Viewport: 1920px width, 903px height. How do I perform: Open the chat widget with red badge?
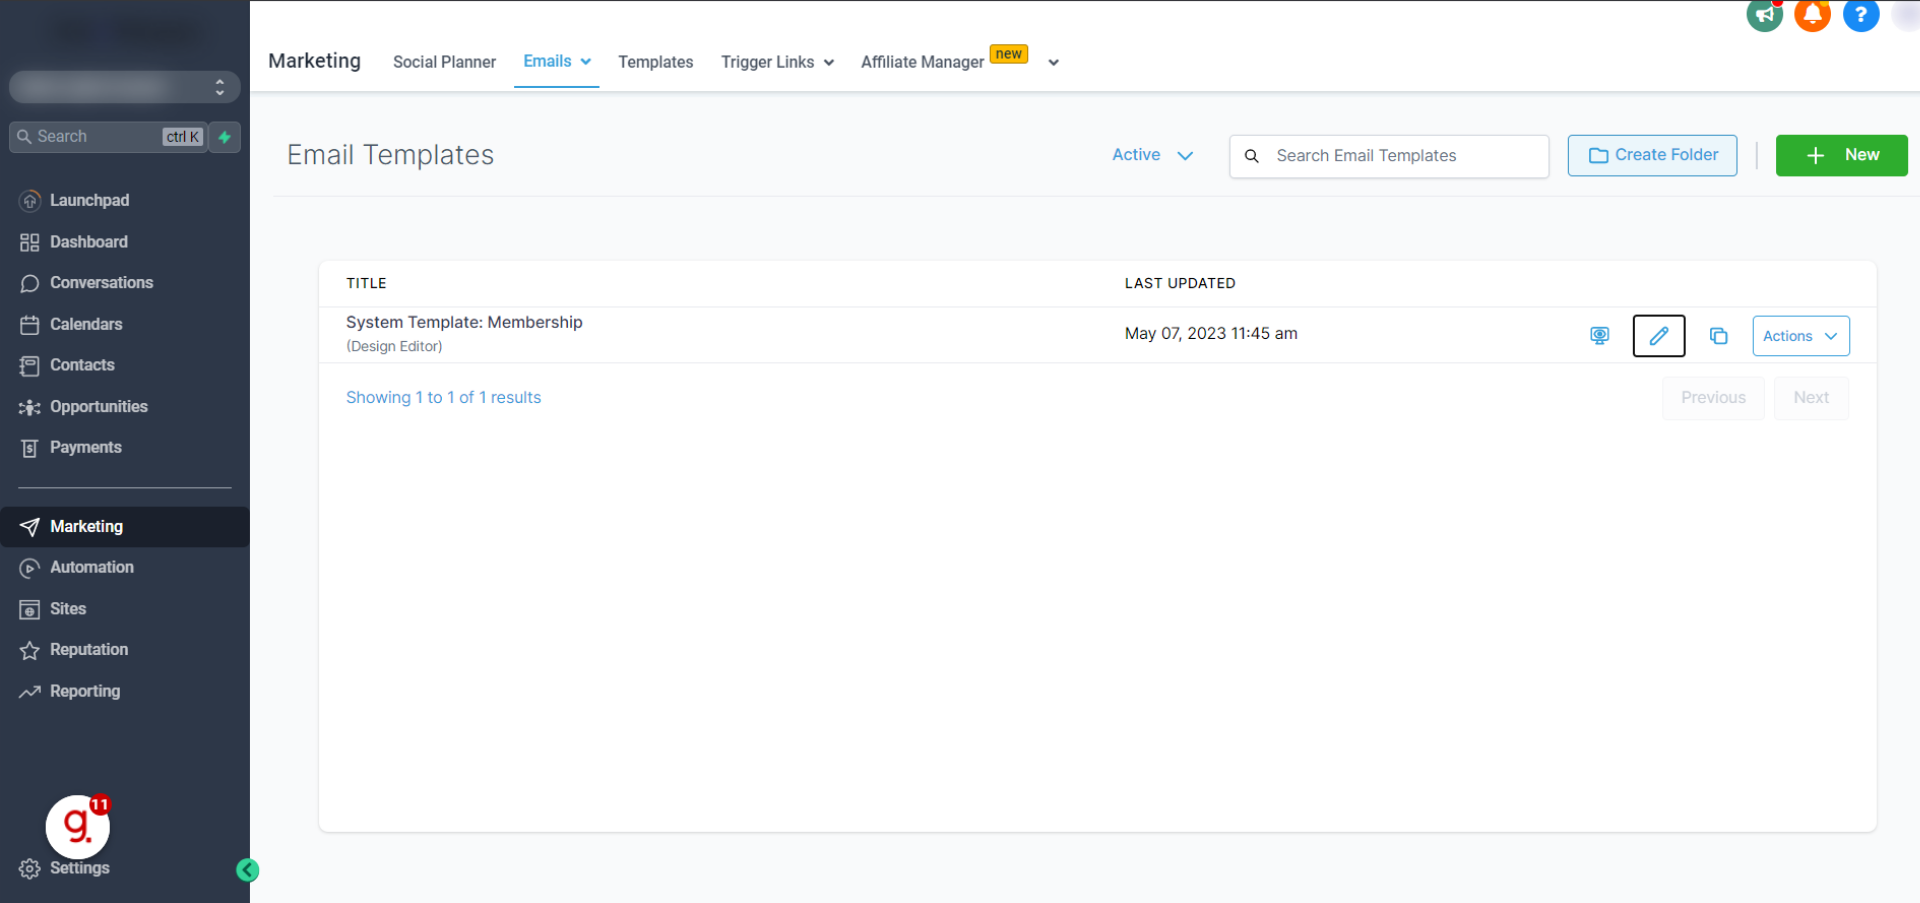coord(78,826)
